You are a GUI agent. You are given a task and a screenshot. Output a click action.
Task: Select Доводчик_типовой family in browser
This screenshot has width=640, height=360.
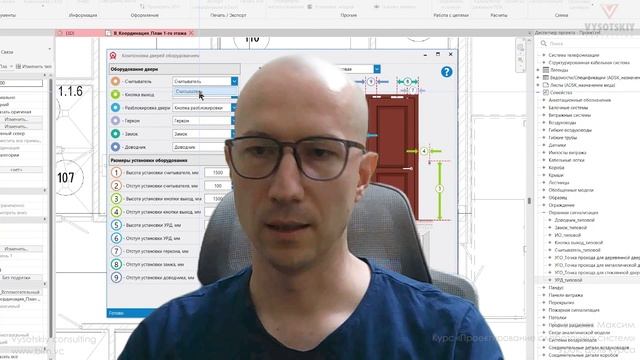[x=574, y=220]
